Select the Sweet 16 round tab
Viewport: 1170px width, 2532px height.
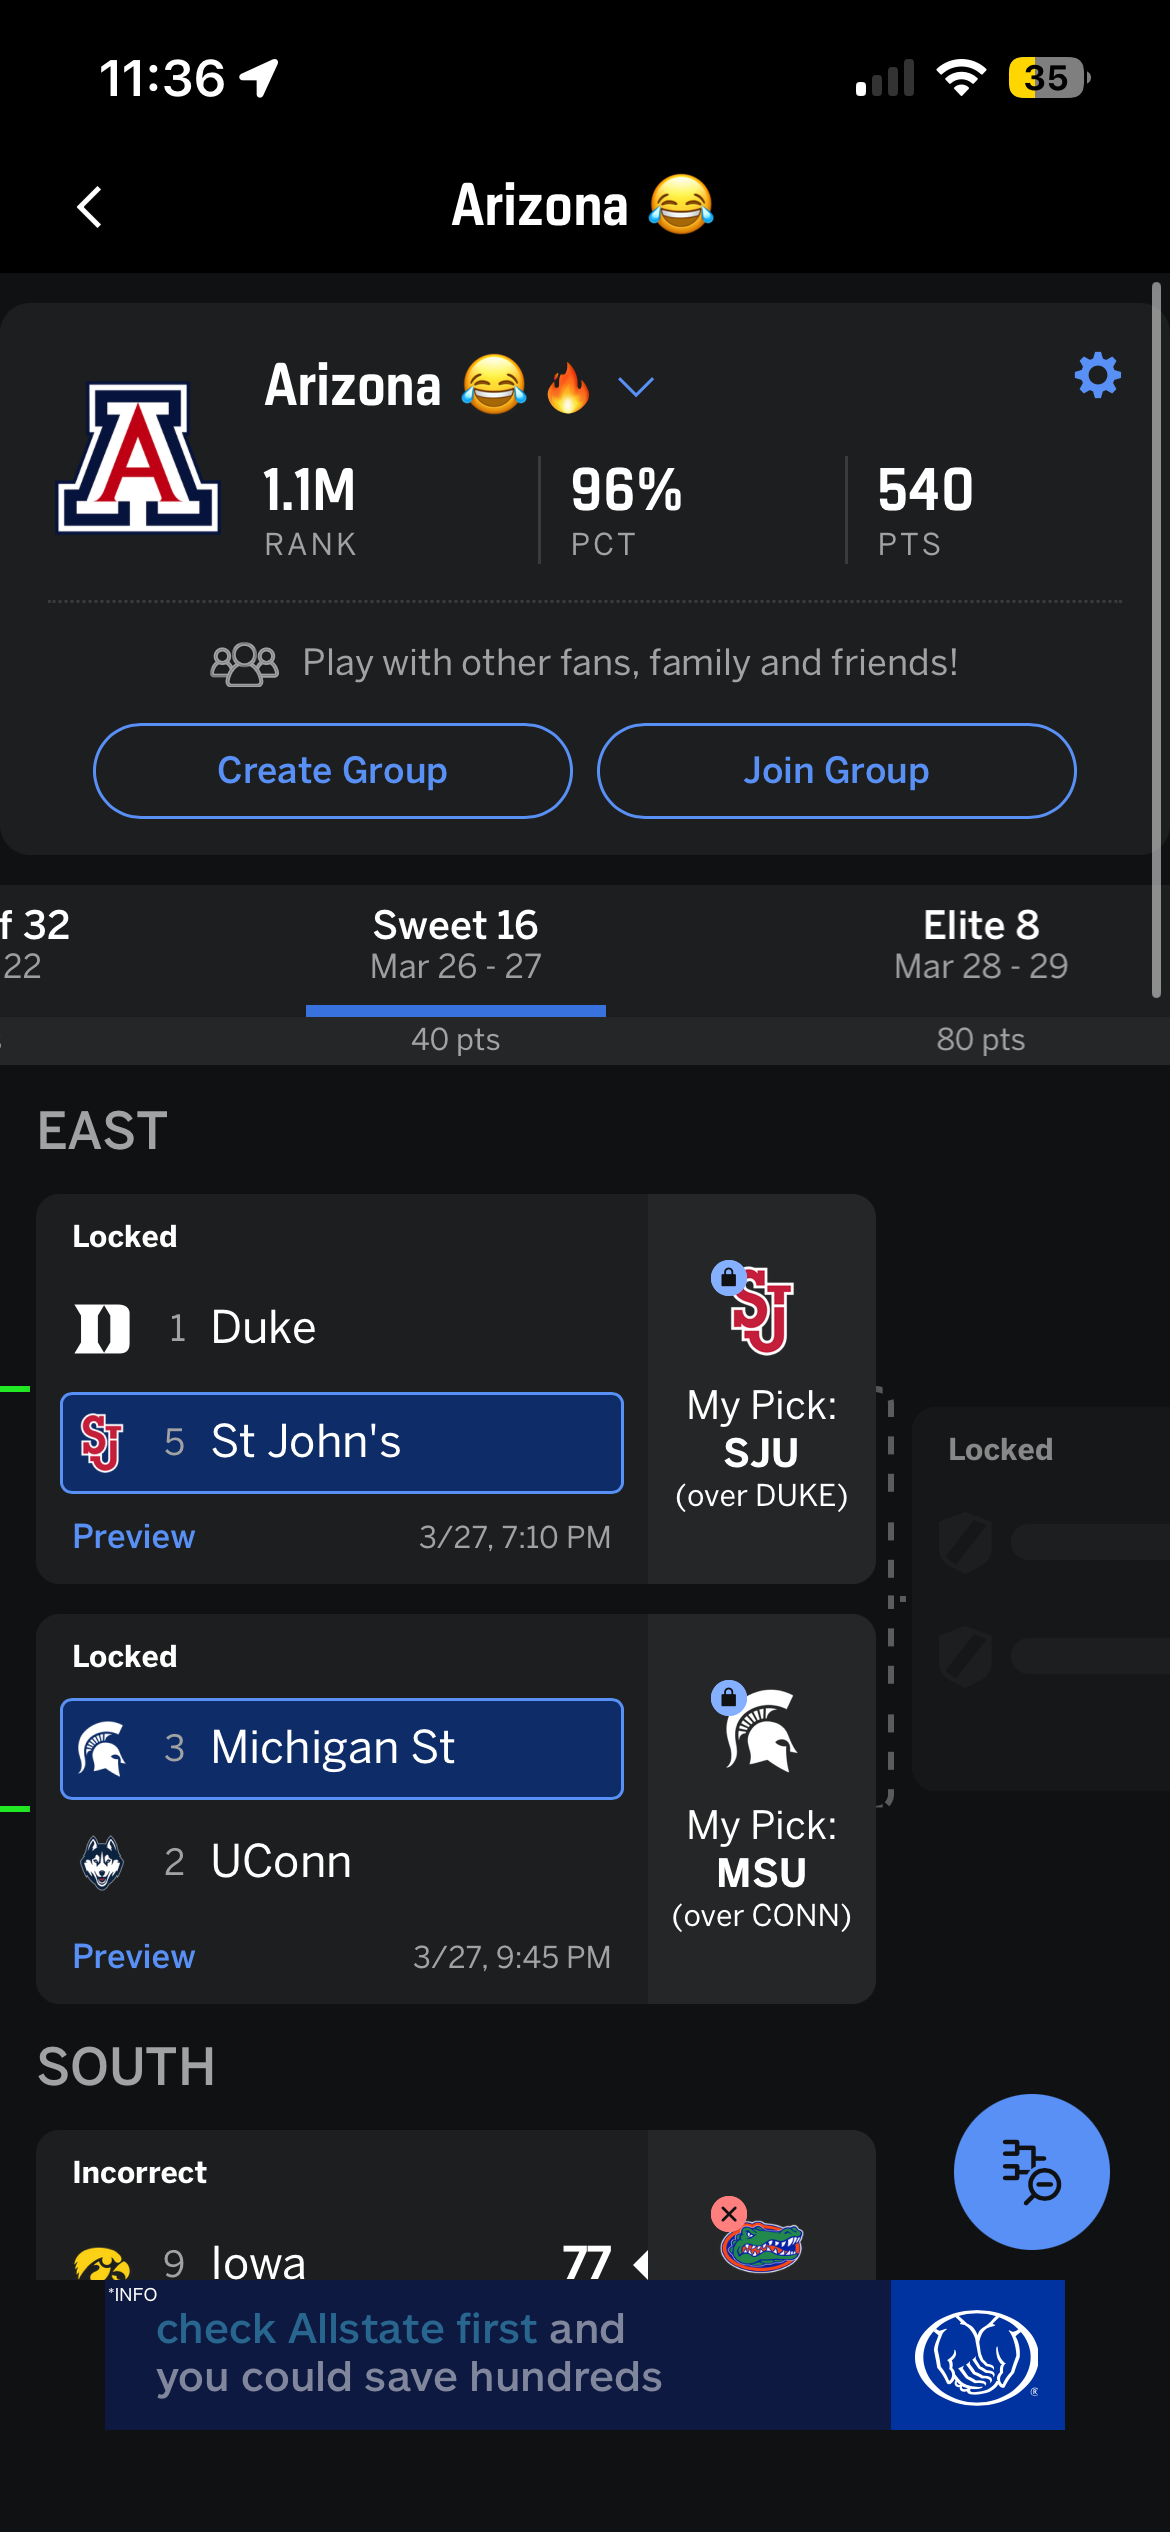pyautogui.click(x=455, y=944)
